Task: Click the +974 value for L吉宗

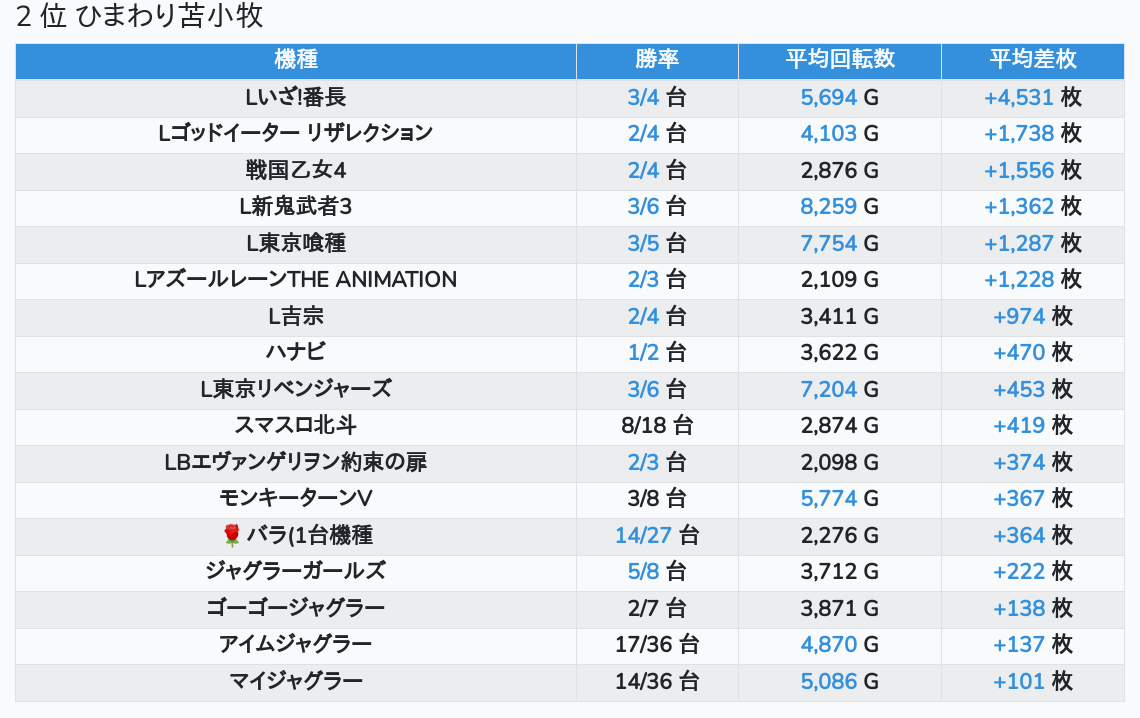Action: 1018,316
